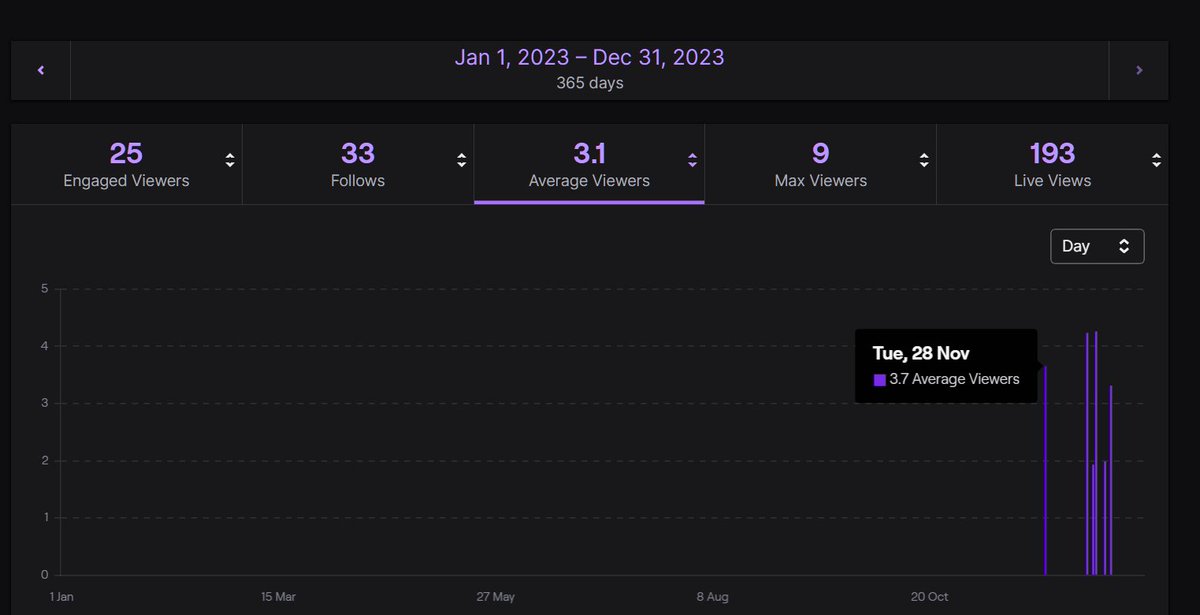Click the Jan 1 – Dec 31 date range header

(589, 57)
